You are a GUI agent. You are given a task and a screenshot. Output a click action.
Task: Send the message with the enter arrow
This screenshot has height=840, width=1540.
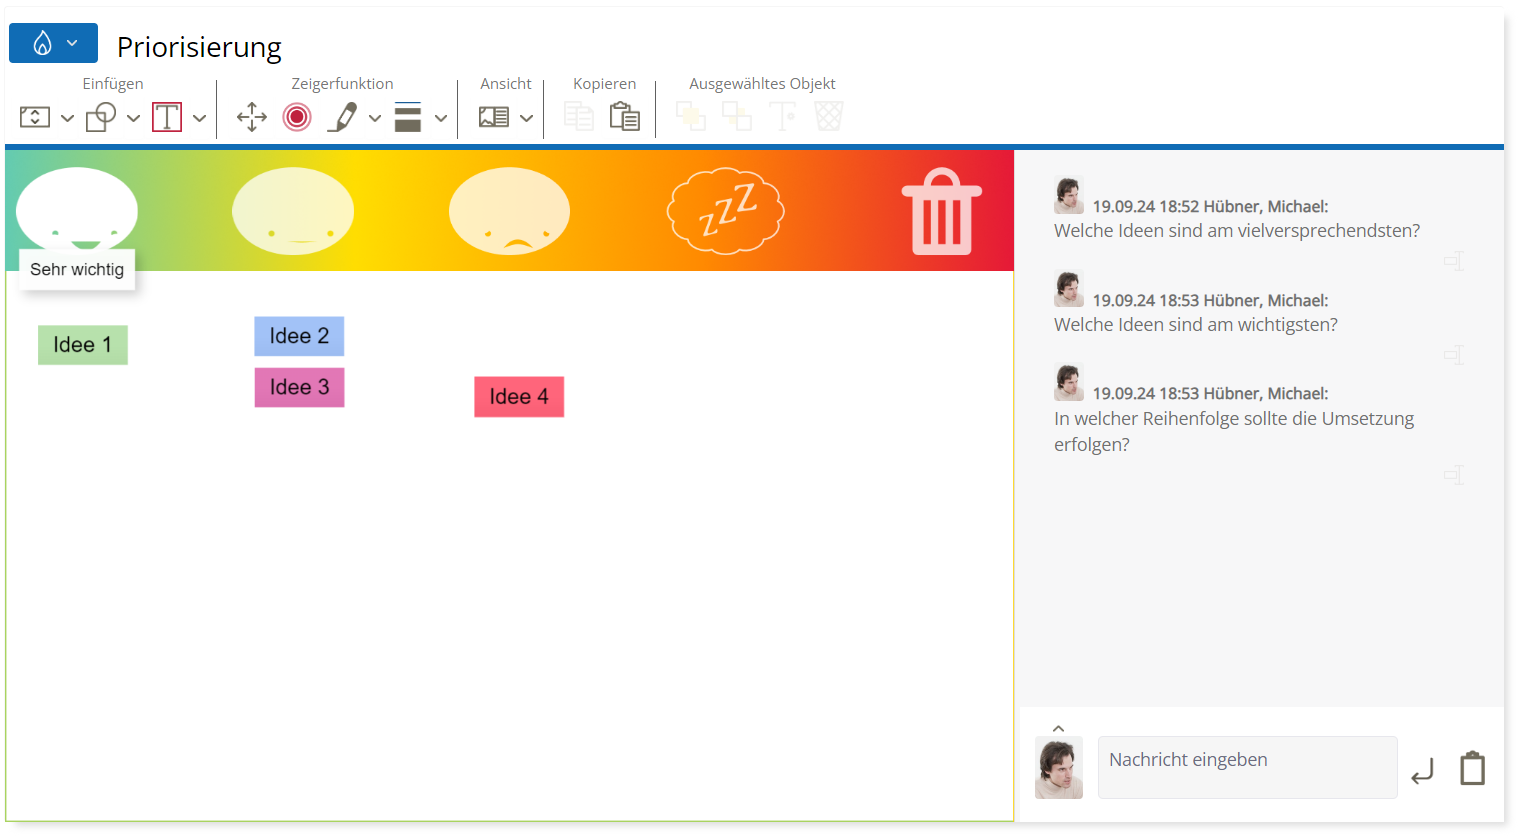coord(1422,771)
